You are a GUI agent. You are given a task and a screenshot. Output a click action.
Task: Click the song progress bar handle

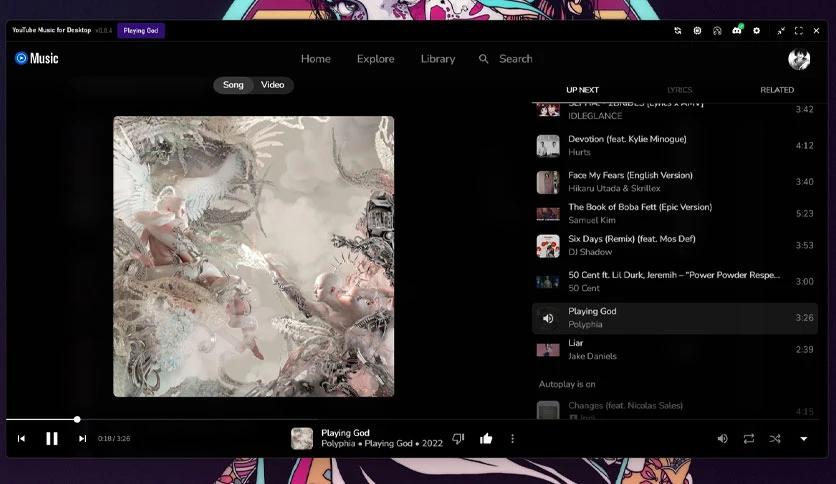click(77, 419)
